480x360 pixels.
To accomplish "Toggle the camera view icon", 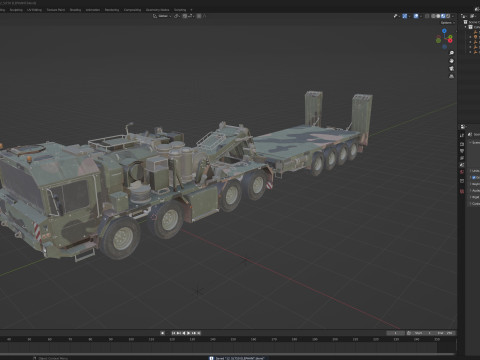I will (451, 68).
